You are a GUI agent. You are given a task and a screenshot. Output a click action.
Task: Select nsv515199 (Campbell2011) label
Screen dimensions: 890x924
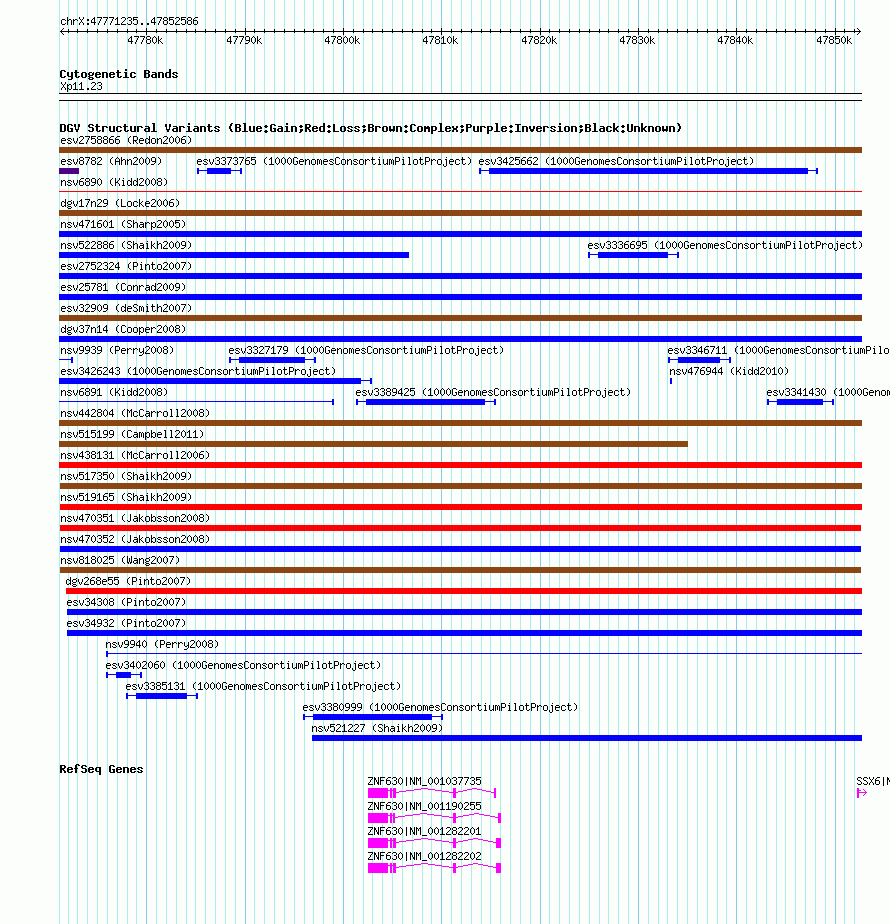pos(132,434)
